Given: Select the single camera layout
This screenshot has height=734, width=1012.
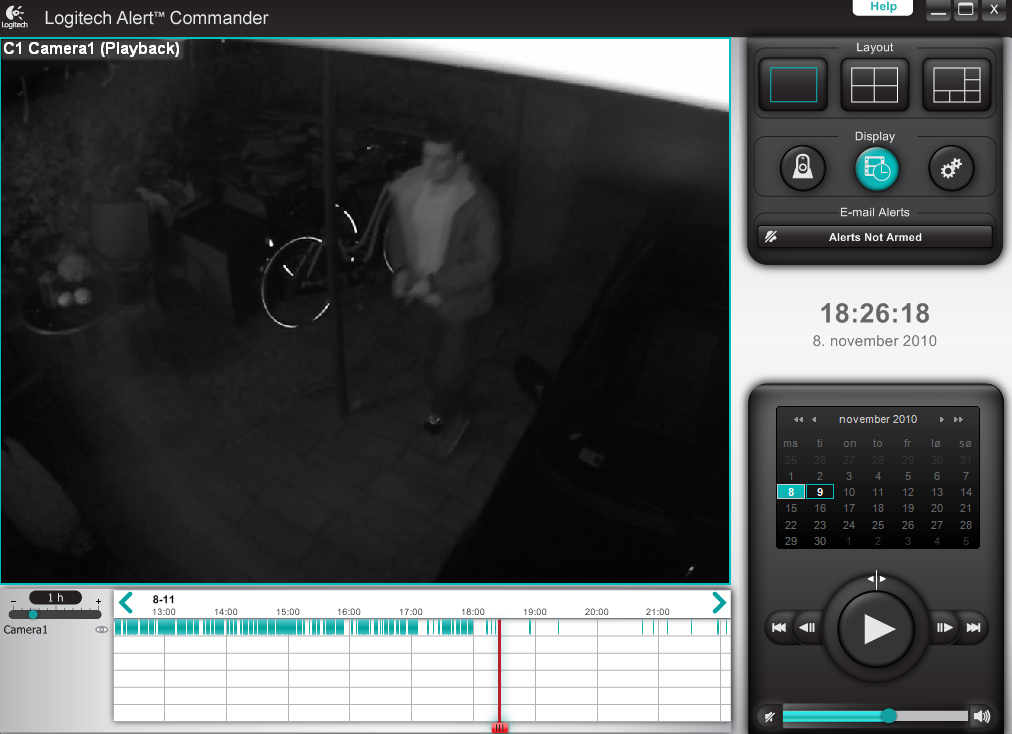Looking at the screenshot, I should [793, 85].
